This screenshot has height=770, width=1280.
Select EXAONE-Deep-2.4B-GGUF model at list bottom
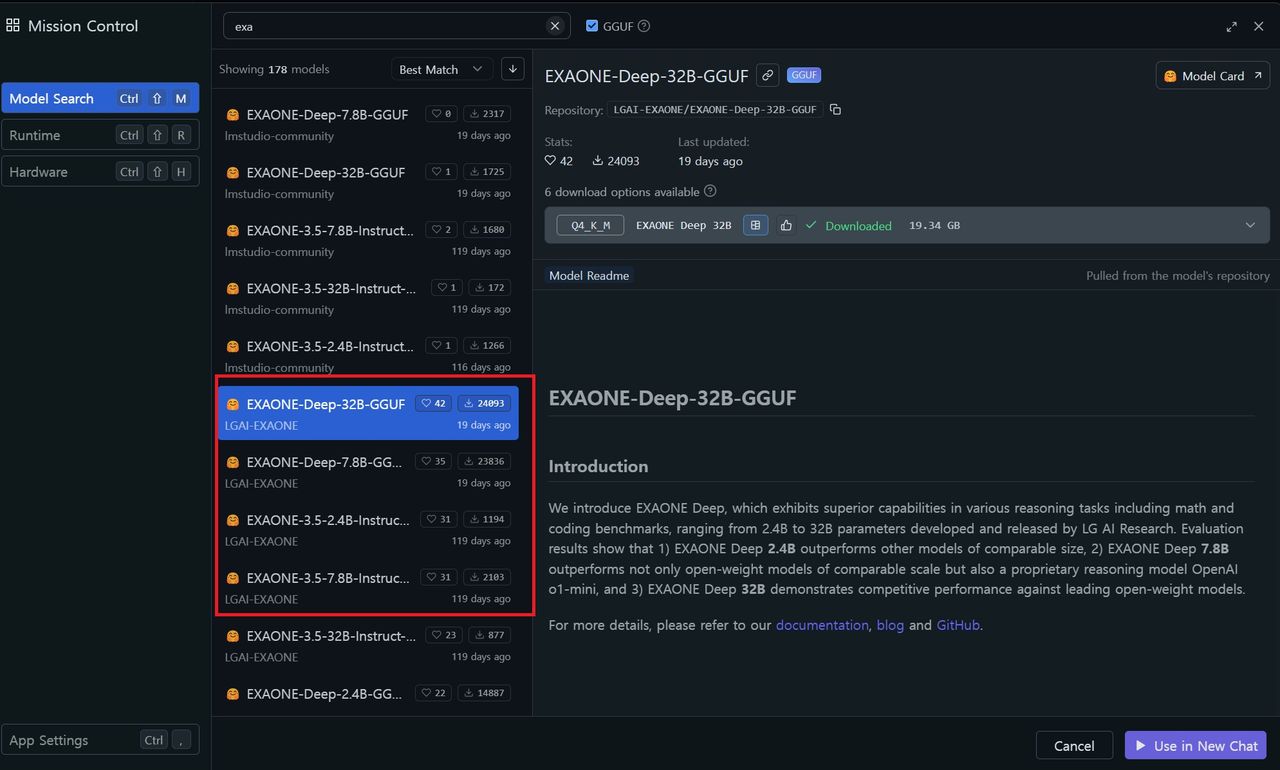pos(368,694)
